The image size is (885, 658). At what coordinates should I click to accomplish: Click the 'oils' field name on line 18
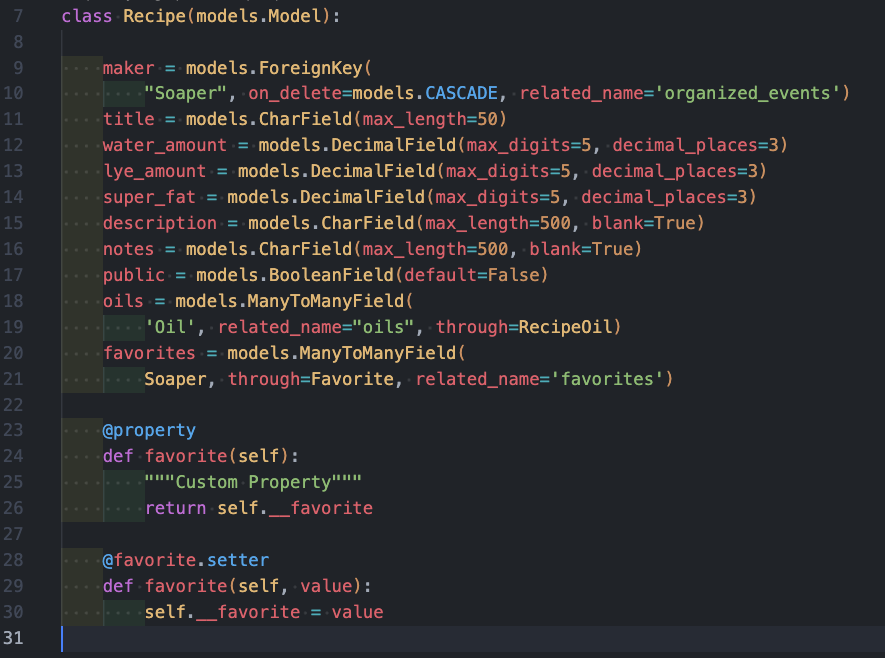(123, 301)
